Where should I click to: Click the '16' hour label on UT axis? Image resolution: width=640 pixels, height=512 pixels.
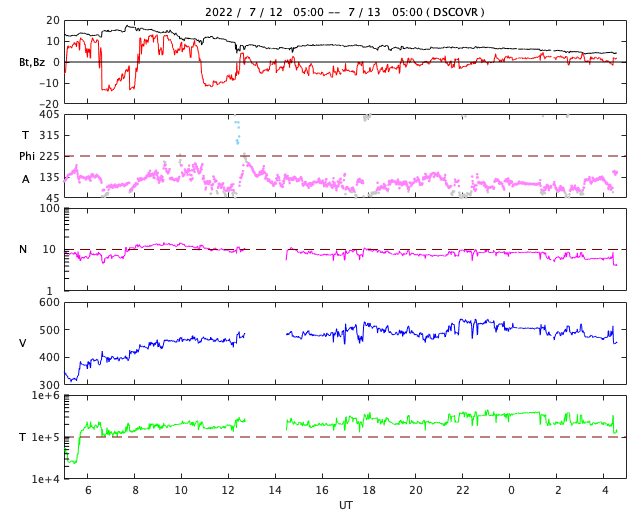(322, 490)
